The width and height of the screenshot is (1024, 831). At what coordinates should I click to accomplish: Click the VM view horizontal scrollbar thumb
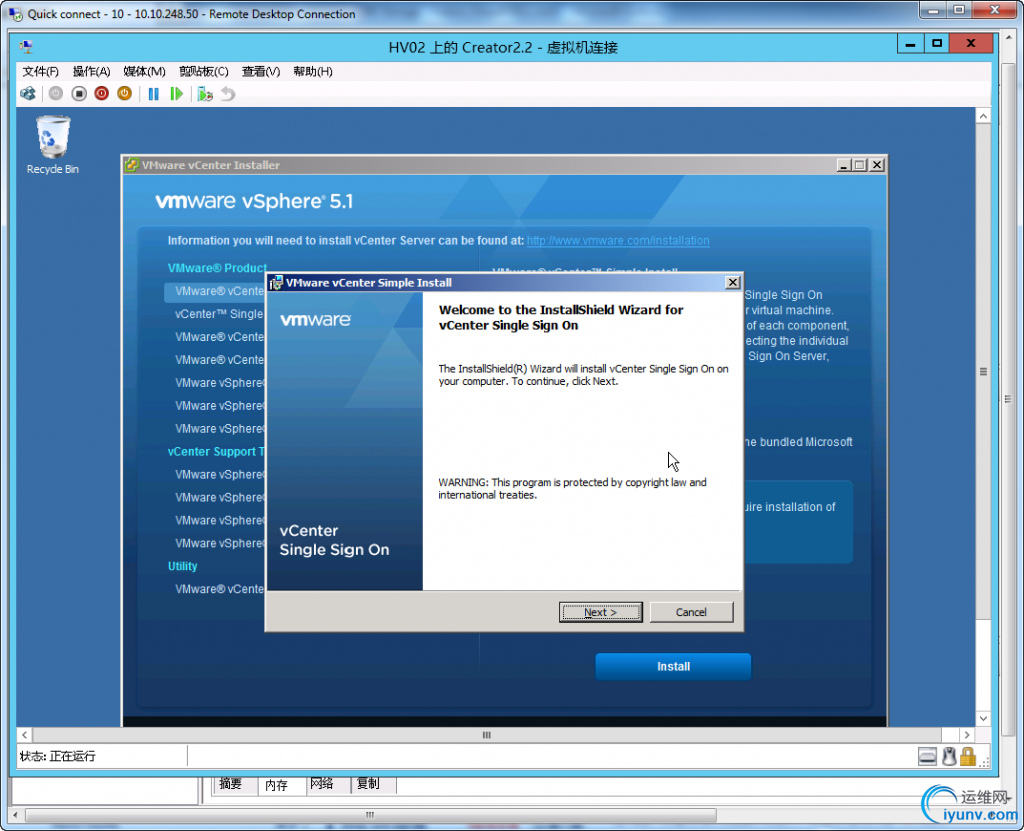coord(487,735)
